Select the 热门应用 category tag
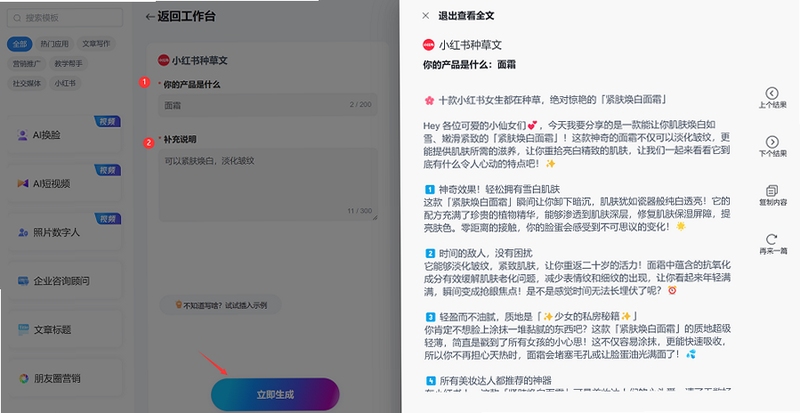 pos(55,44)
